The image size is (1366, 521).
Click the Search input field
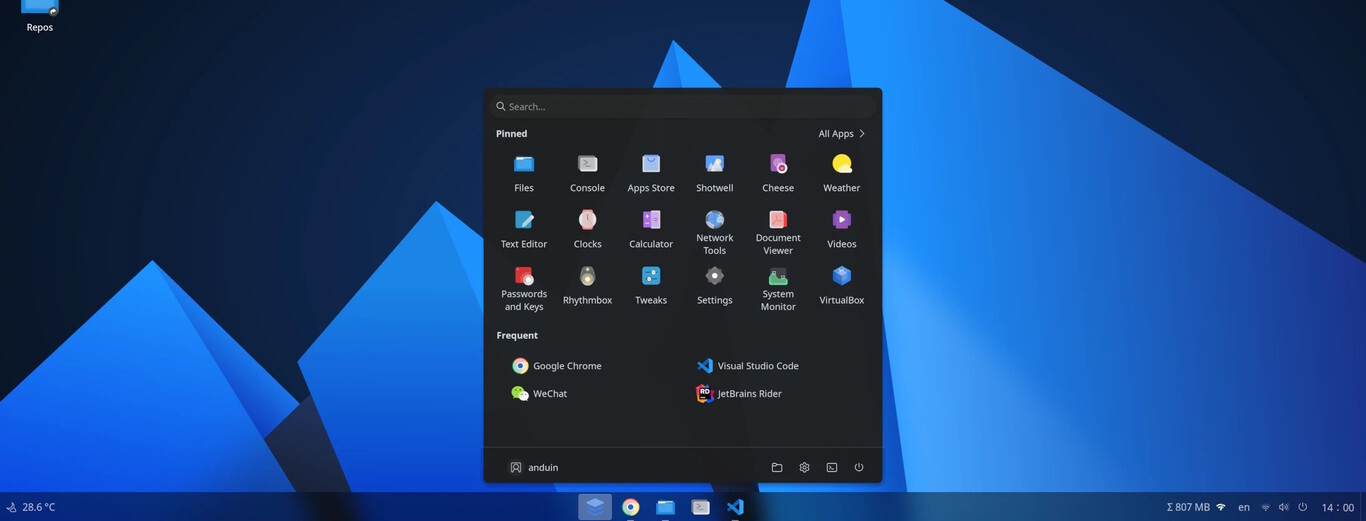683,107
